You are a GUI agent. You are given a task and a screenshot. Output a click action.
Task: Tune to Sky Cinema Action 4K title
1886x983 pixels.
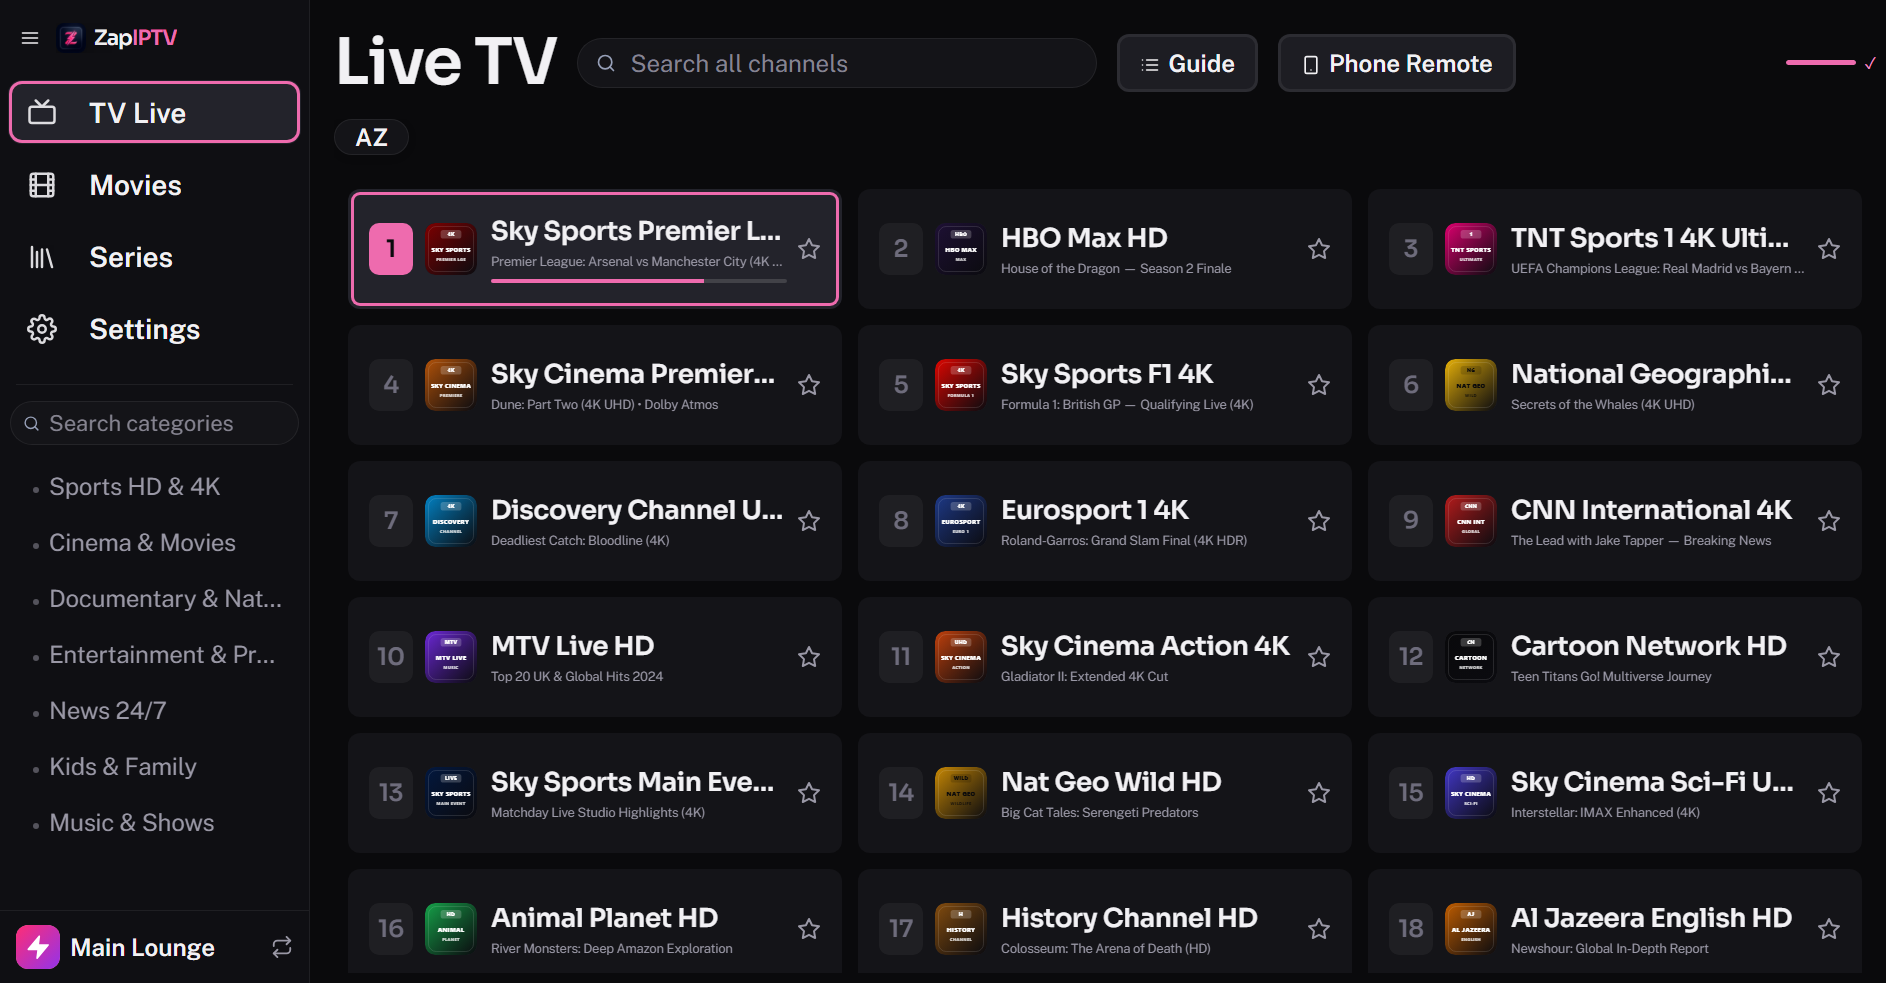[1145, 646]
